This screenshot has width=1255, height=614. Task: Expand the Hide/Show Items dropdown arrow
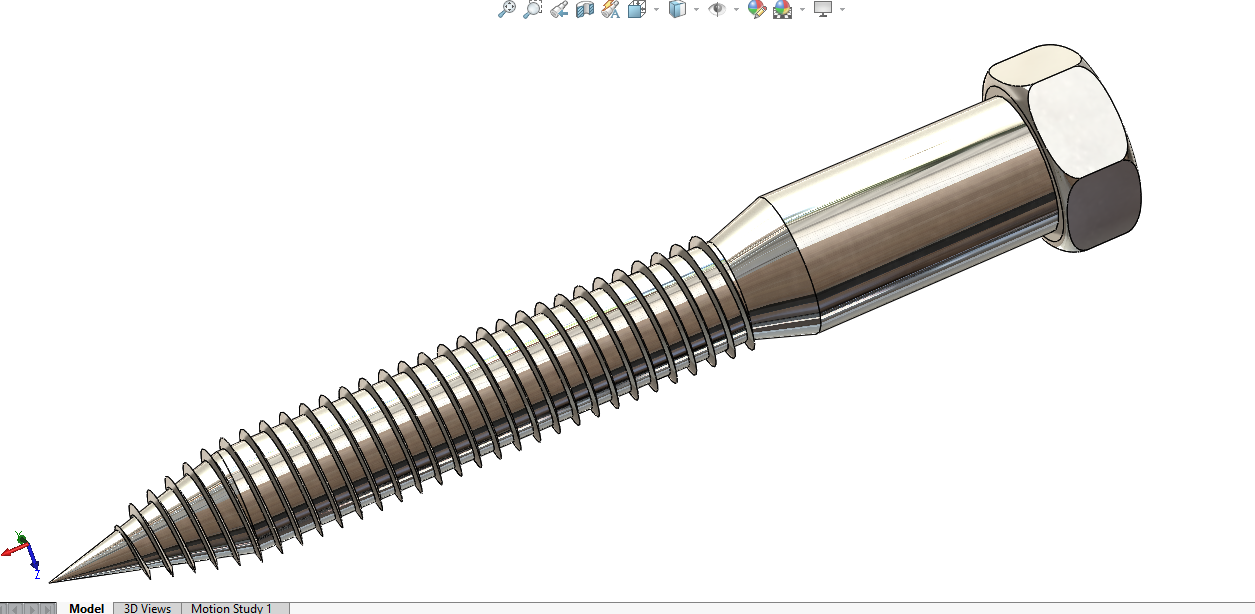pos(736,9)
